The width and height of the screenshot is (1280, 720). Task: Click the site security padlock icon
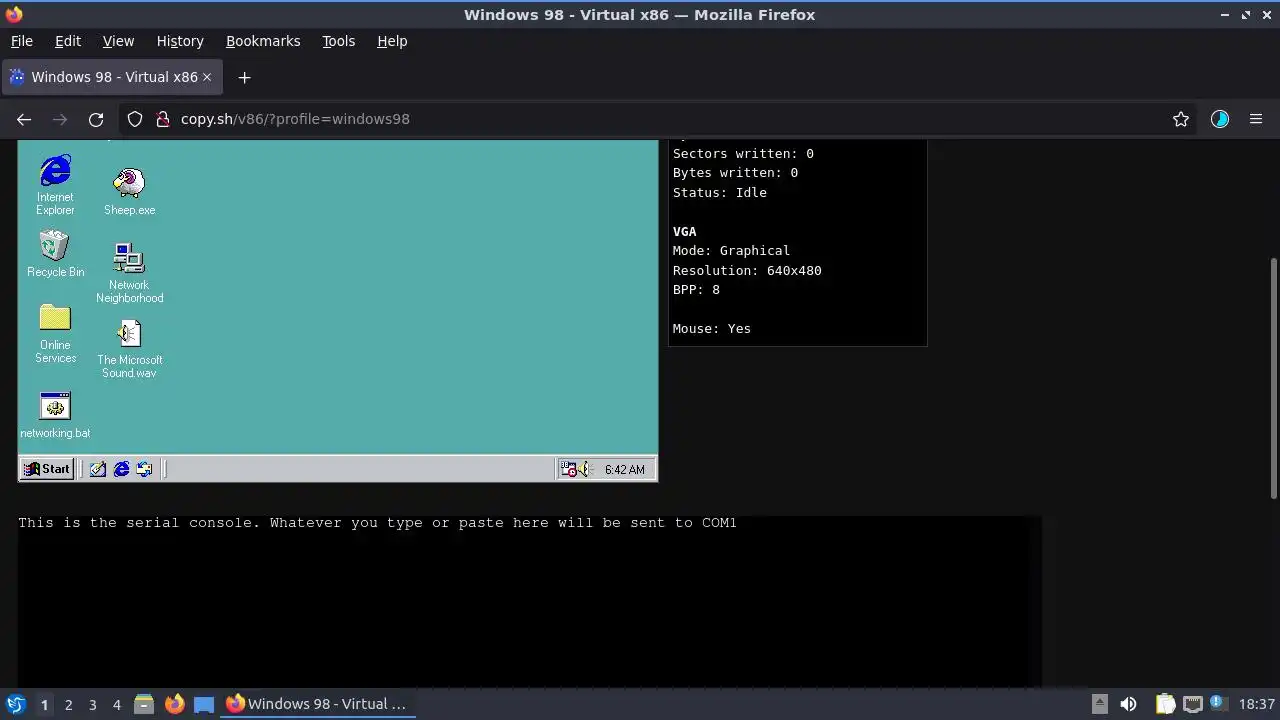tap(162, 119)
